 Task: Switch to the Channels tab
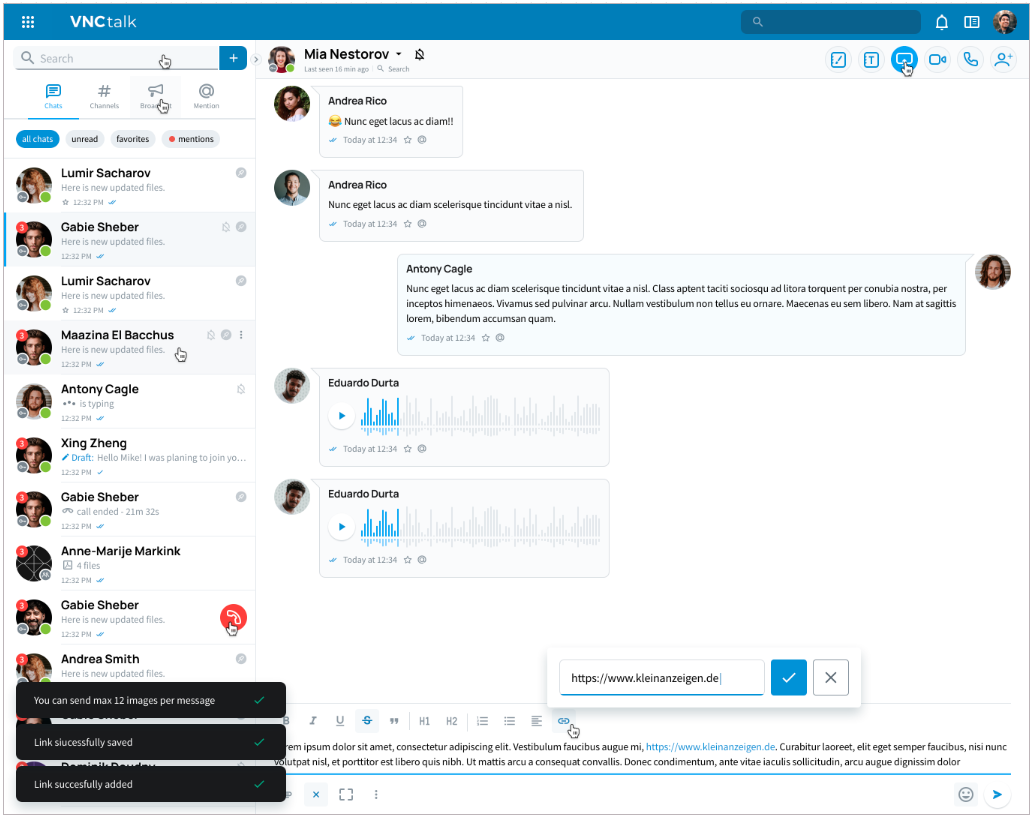tap(104, 96)
